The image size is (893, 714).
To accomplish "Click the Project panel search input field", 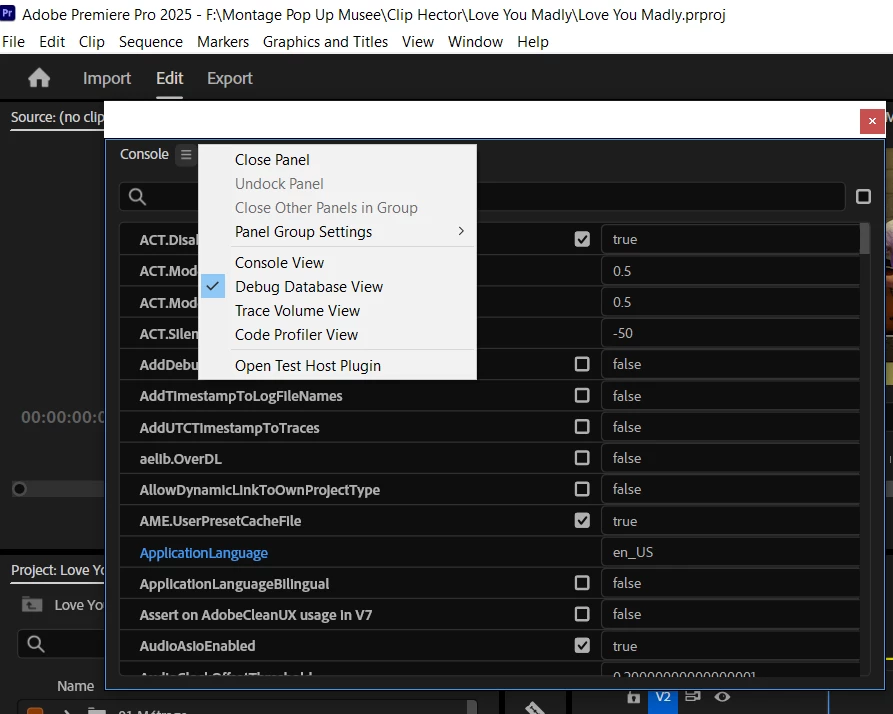I will [x=61, y=644].
